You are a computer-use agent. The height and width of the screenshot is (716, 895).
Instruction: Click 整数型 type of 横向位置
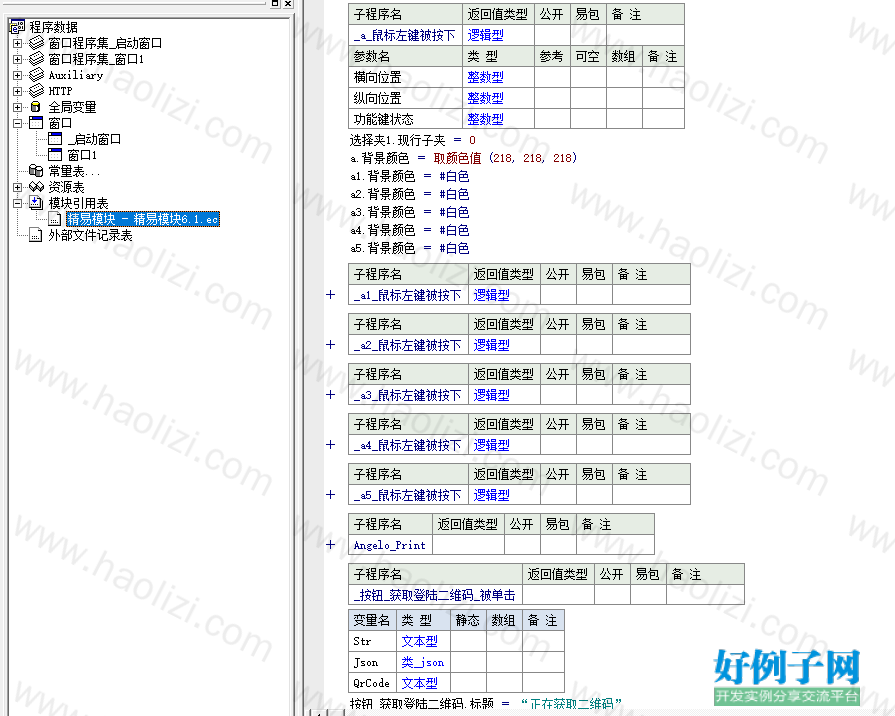pos(486,77)
